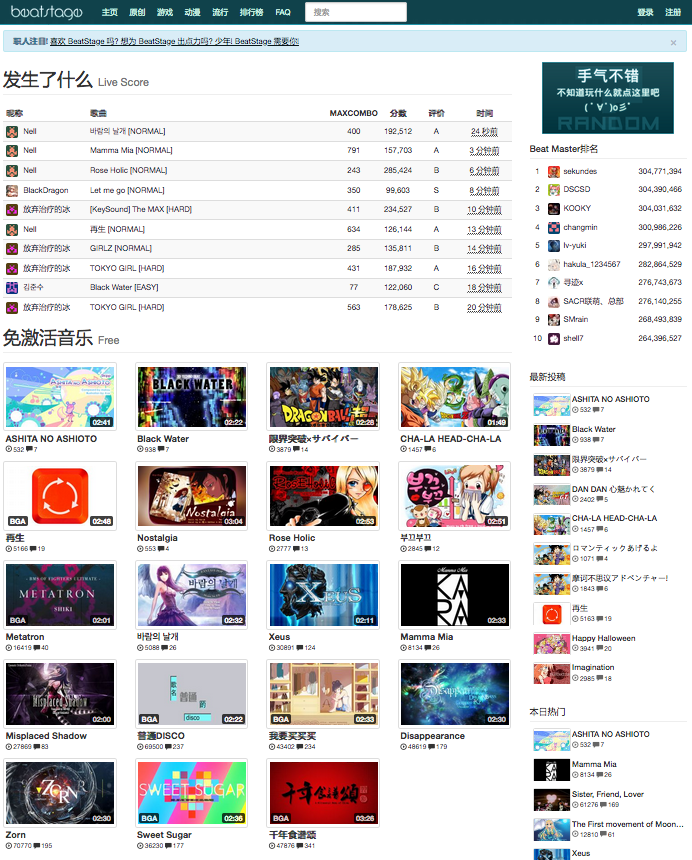The image size is (692, 860).
Task: Open 限界突破×サバイバー Dragon Ball thumbnail
Action: (323, 397)
